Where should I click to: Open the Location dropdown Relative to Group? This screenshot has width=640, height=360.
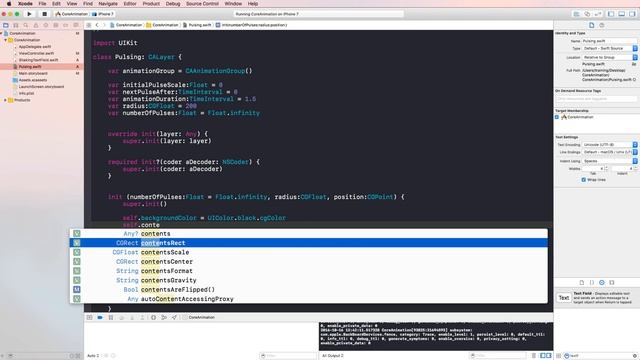(609, 57)
